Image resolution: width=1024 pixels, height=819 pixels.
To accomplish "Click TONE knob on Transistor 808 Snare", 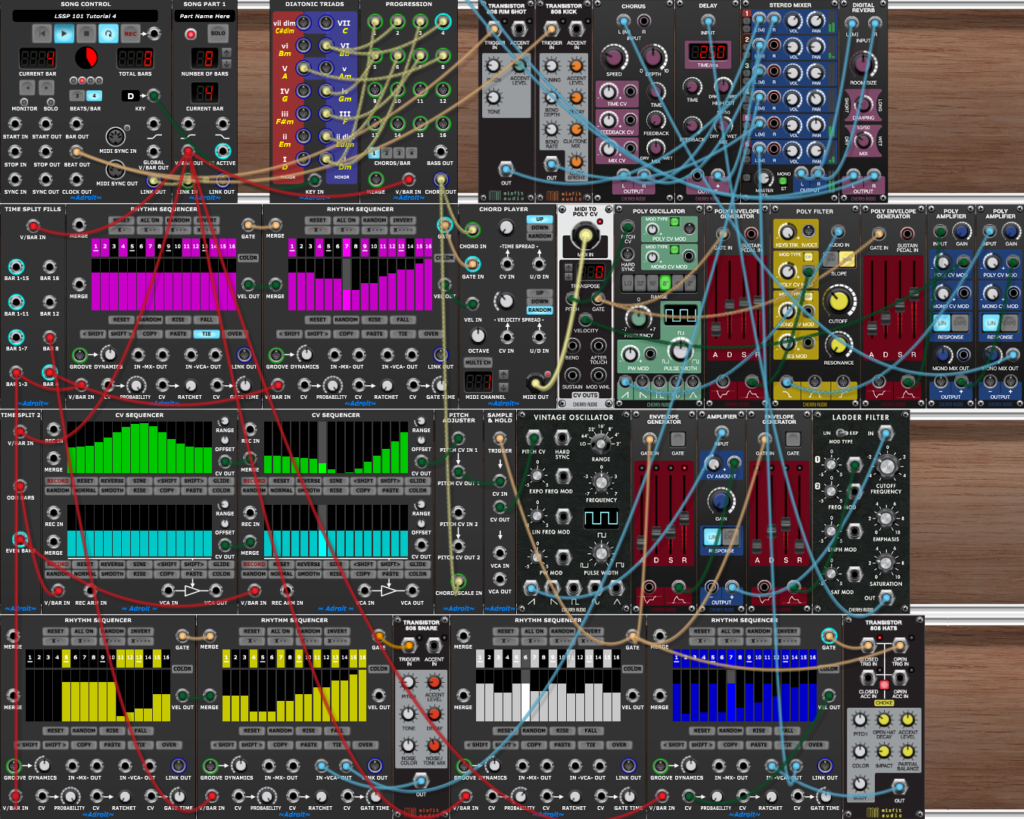I will (408, 714).
